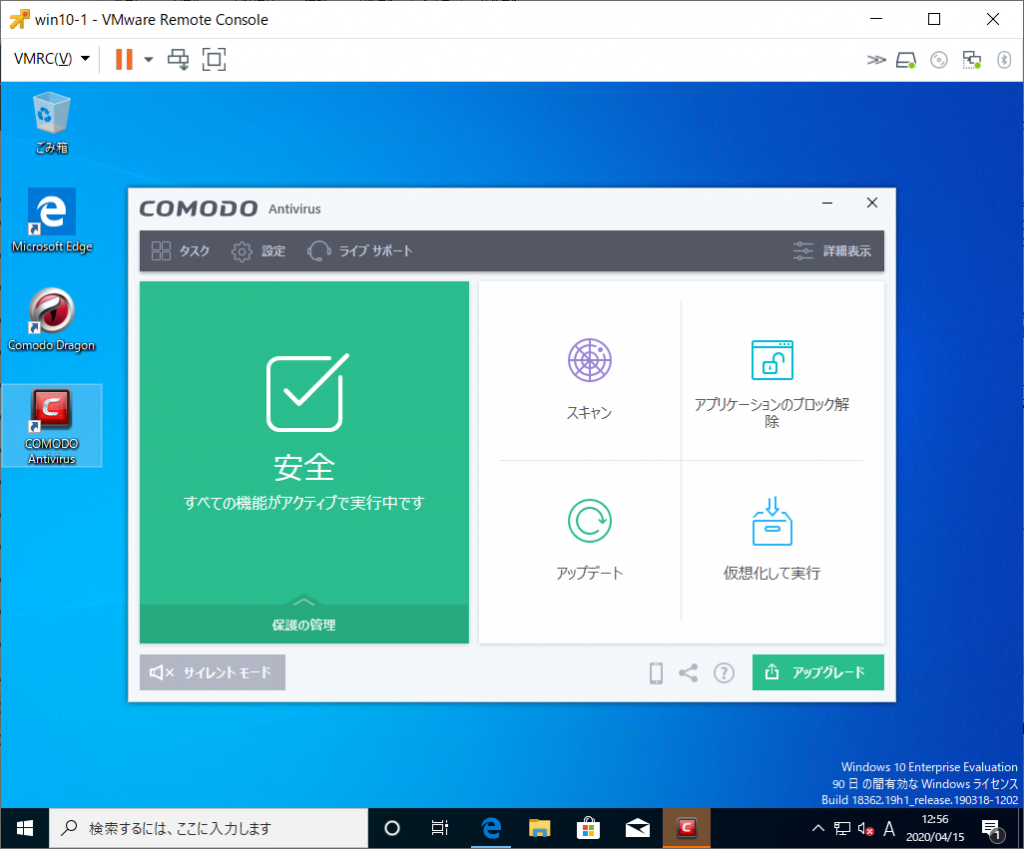Screen dimensions: 1024x849
Task: Open power options dropdown arrow
Action: [148, 59]
